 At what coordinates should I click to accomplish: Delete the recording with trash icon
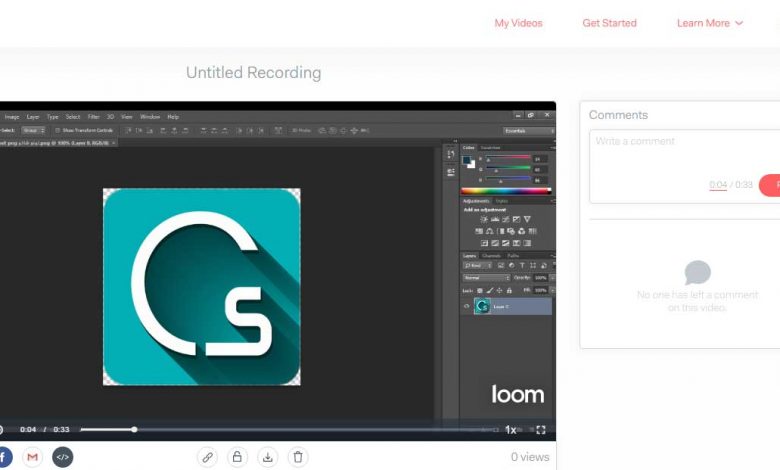(298, 457)
